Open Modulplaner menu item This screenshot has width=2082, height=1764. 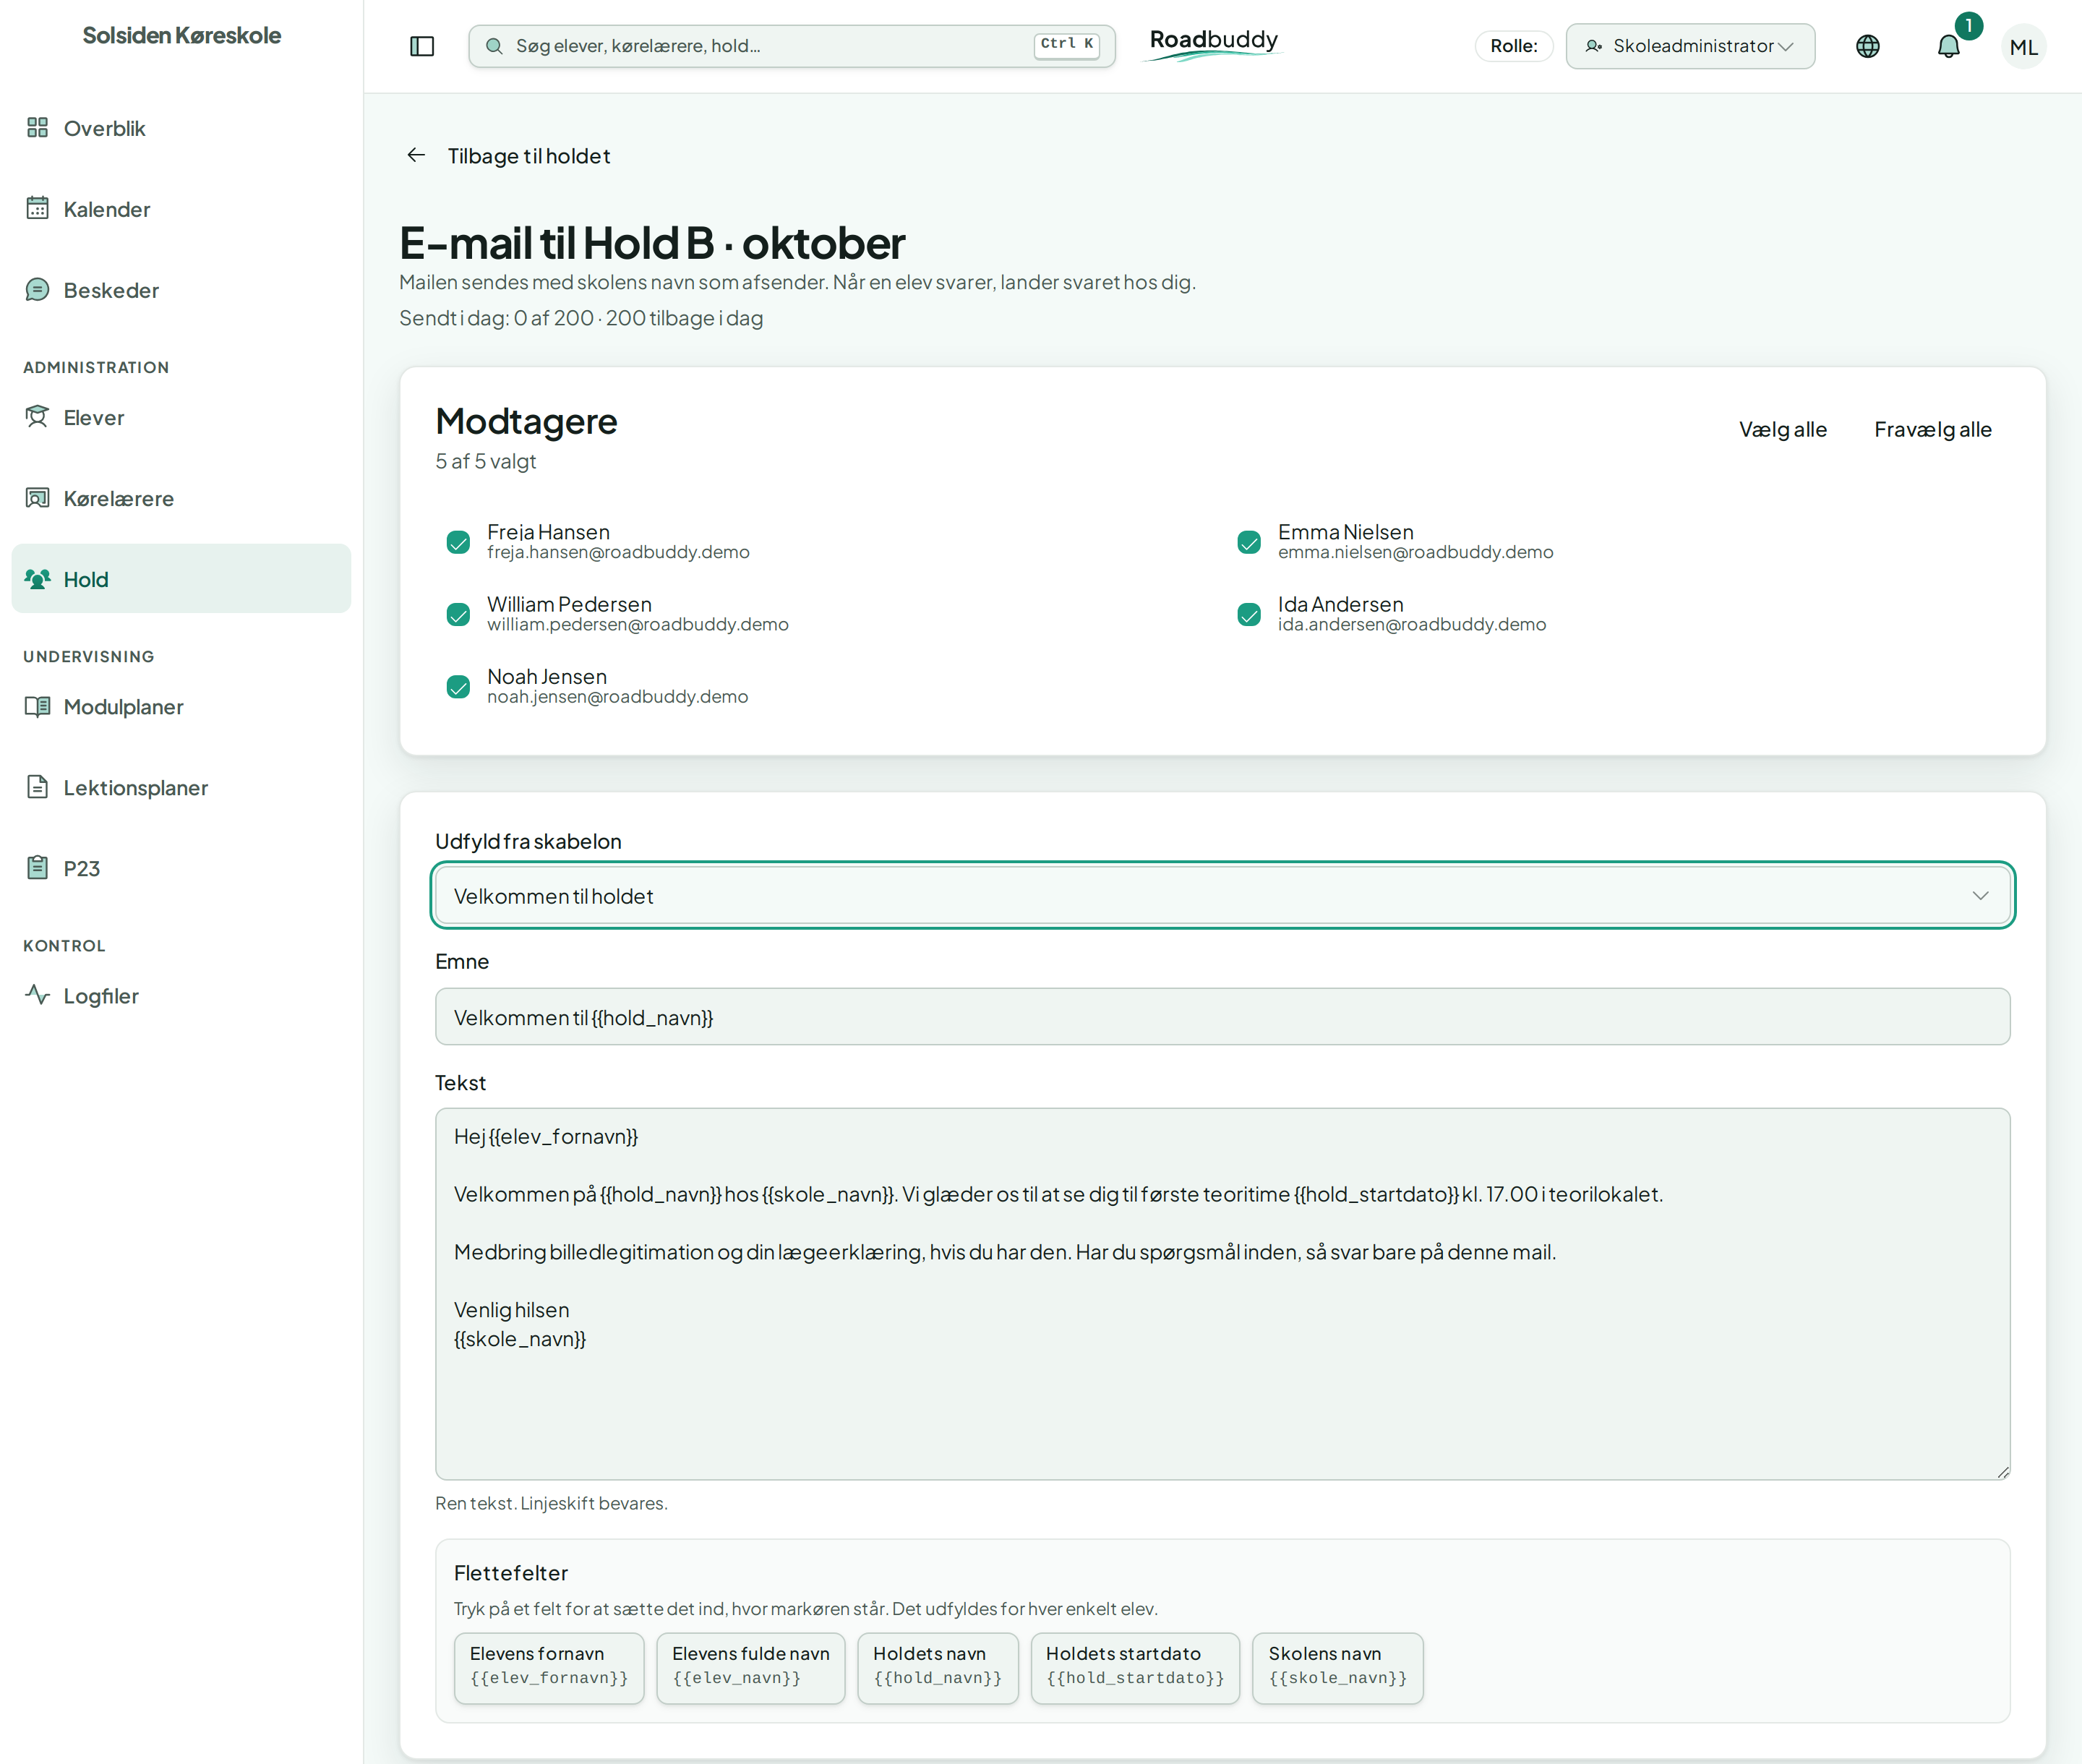[181, 707]
